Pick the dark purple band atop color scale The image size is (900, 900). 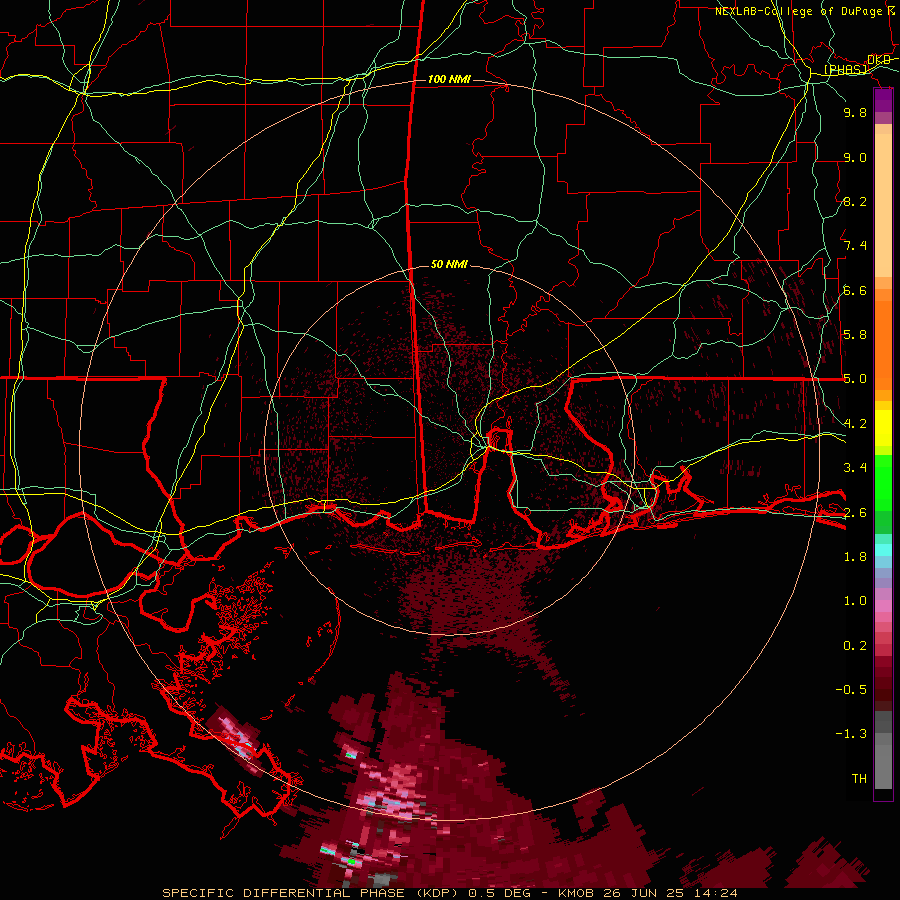click(883, 100)
